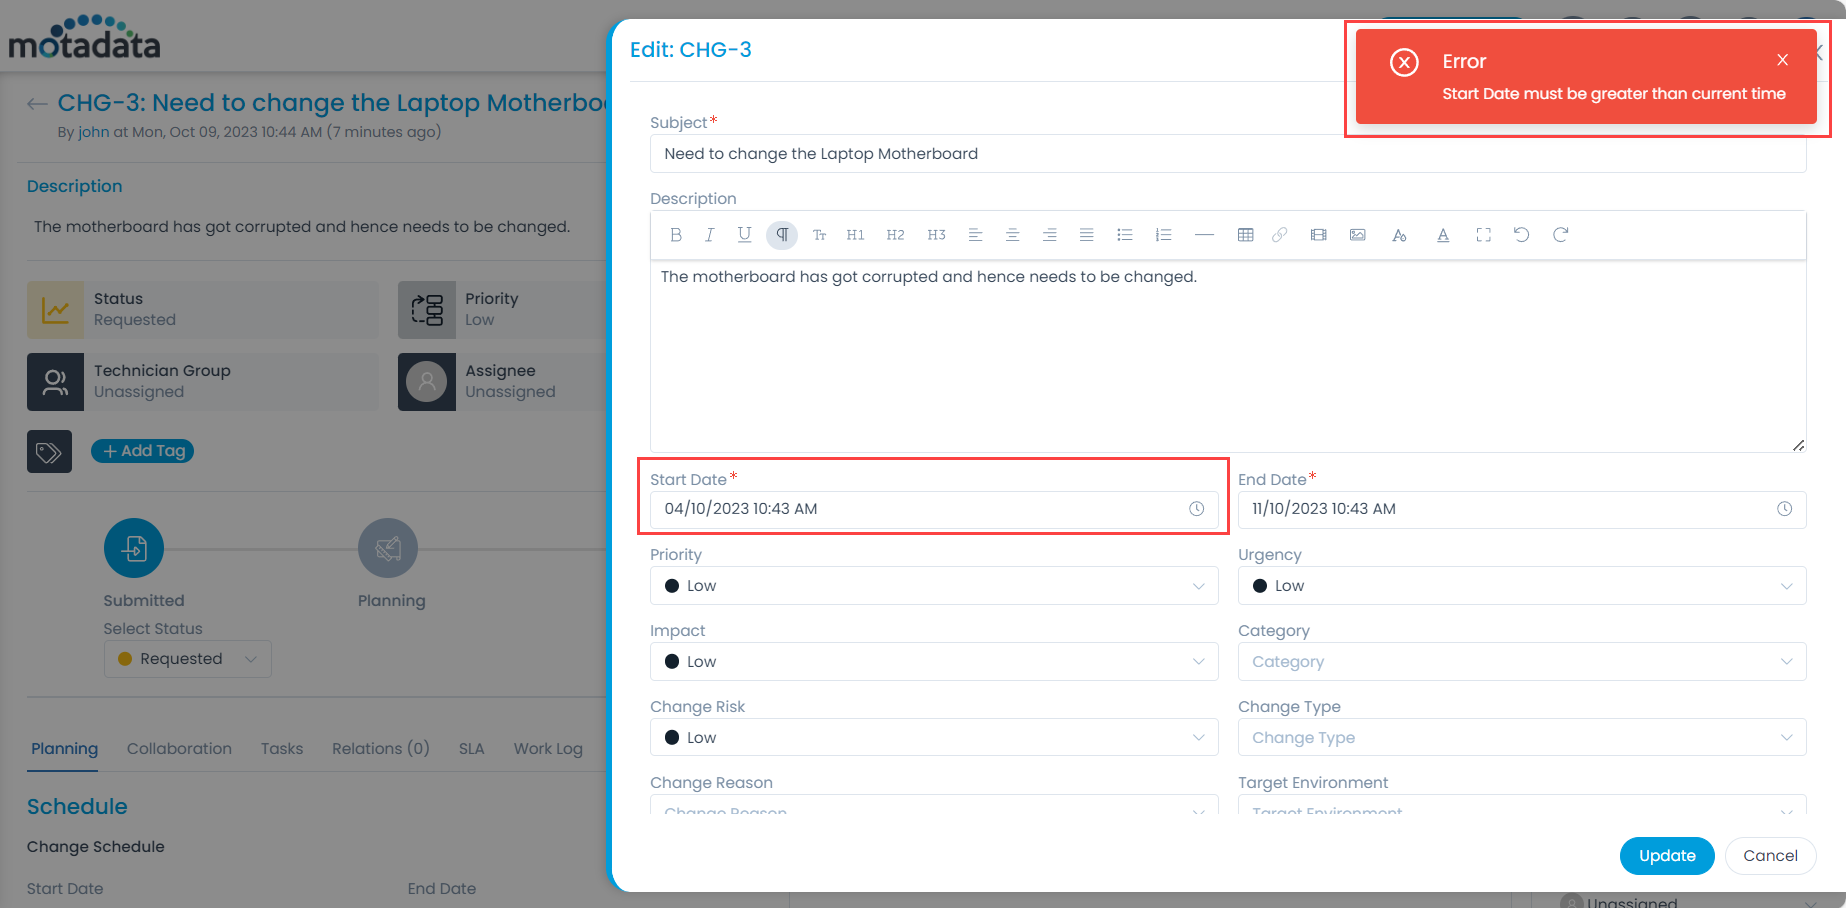Switch to the Work Log tab
This screenshot has height=908, width=1846.
point(548,749)
